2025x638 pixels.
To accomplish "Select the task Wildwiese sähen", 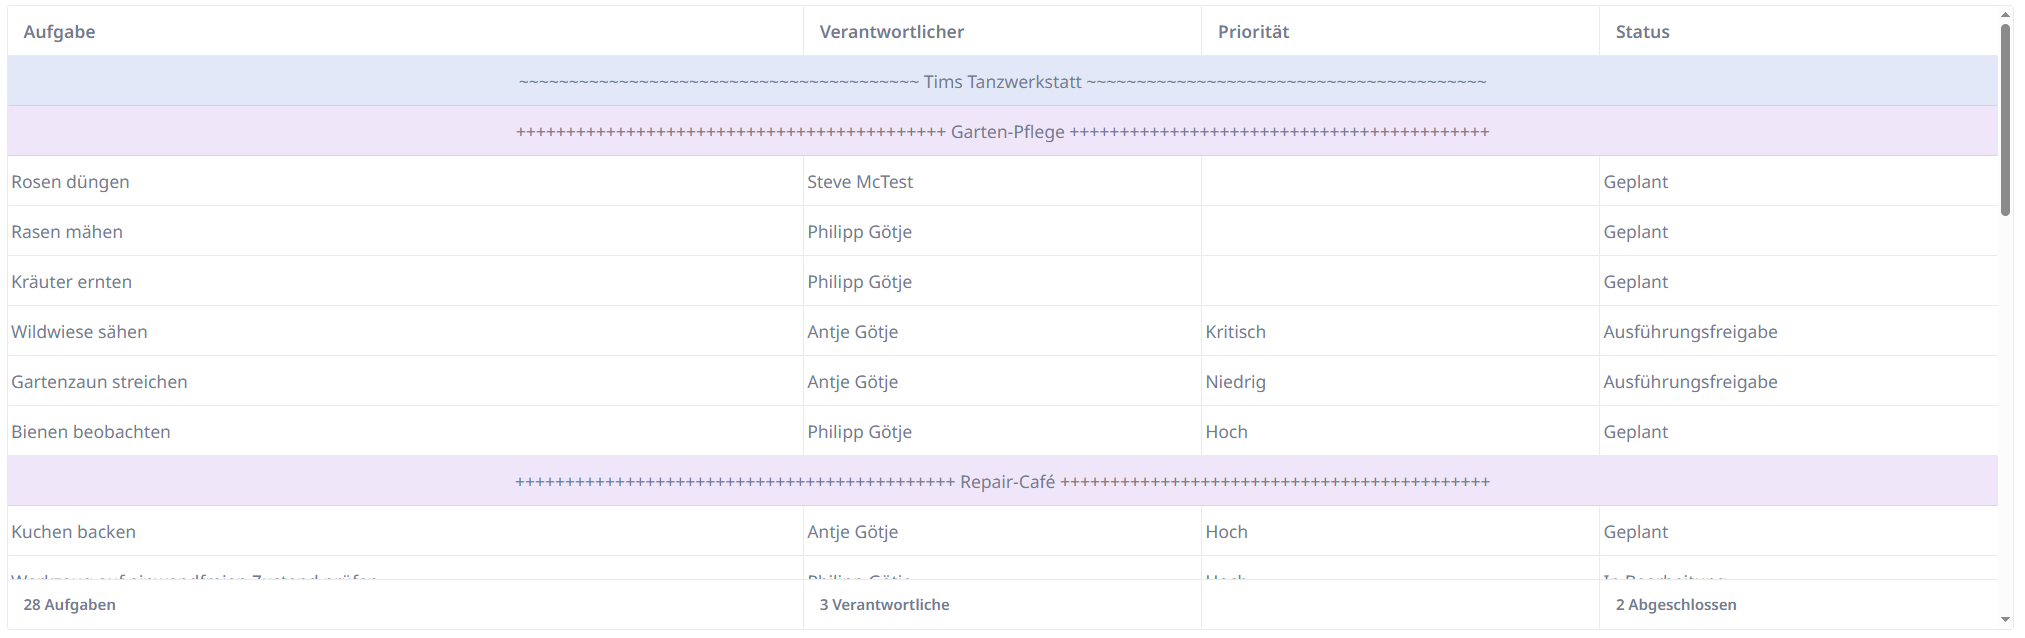I will 79,331.
